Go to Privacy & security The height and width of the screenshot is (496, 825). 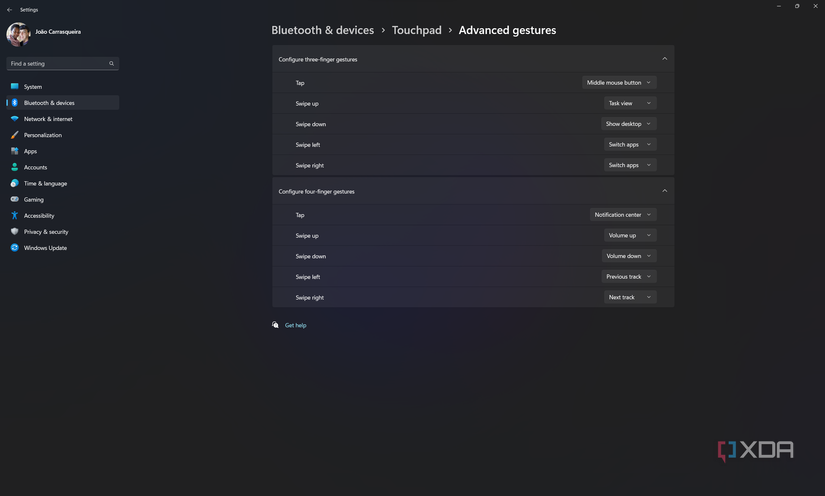pos(46,231)
